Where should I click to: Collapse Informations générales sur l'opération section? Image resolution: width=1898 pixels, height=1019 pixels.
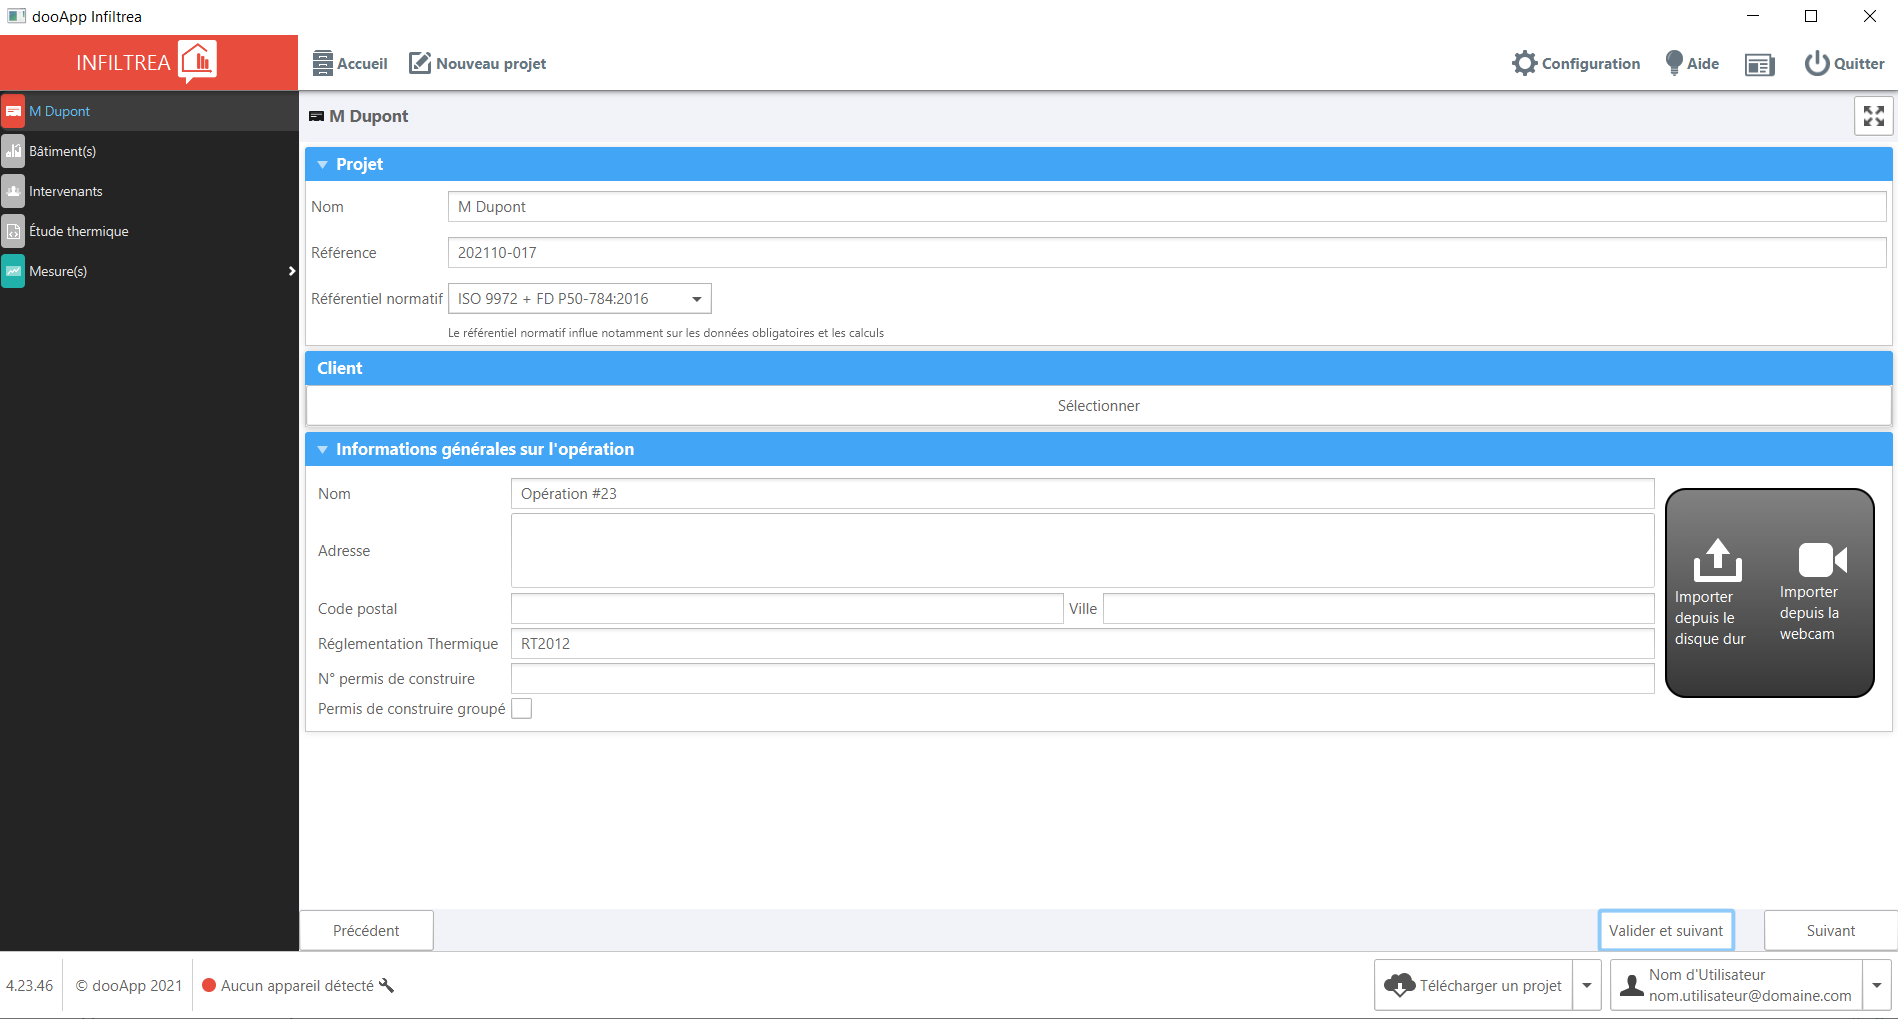click(x=322, y=450)
